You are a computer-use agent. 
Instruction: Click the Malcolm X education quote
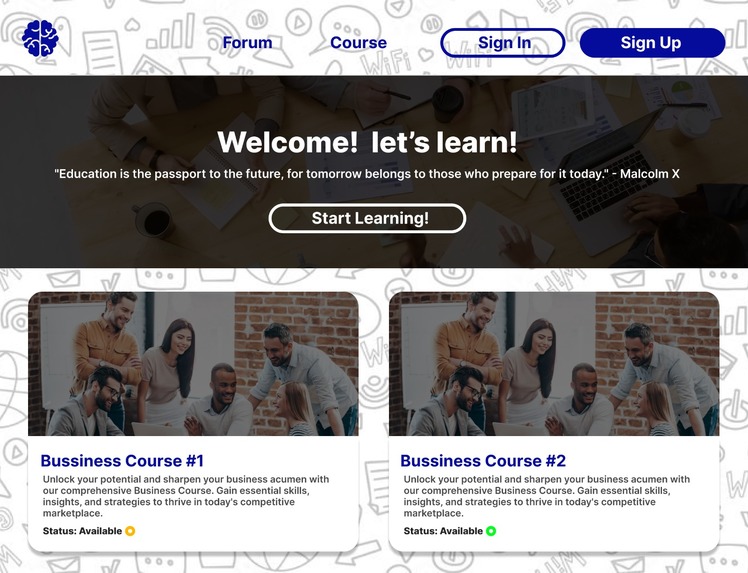[367, 174]
